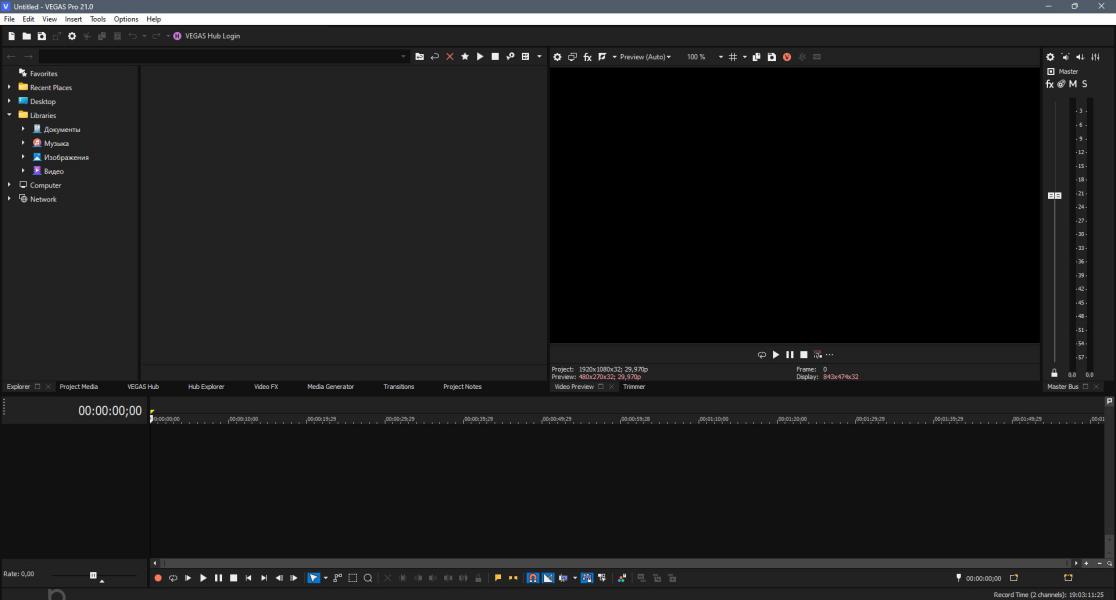This screenshot has height=600, width=1116.
Task: Open Project Properties gear in main toolbar
Action: coord(72,36)
